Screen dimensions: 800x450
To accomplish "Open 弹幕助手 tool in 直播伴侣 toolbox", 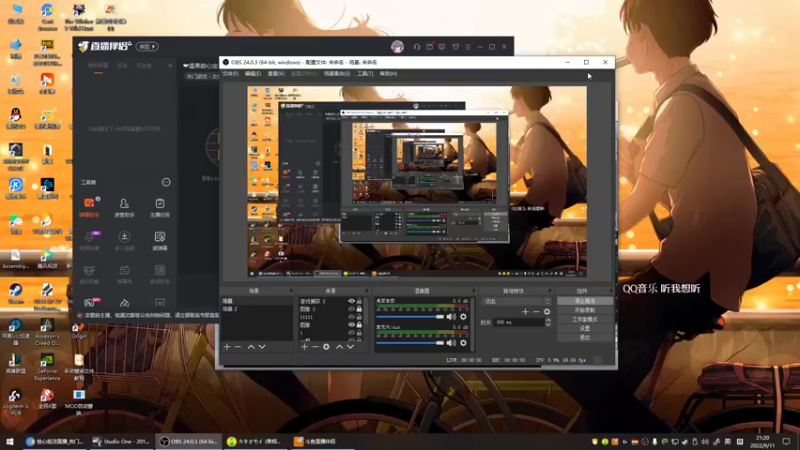I will point(89,207).
